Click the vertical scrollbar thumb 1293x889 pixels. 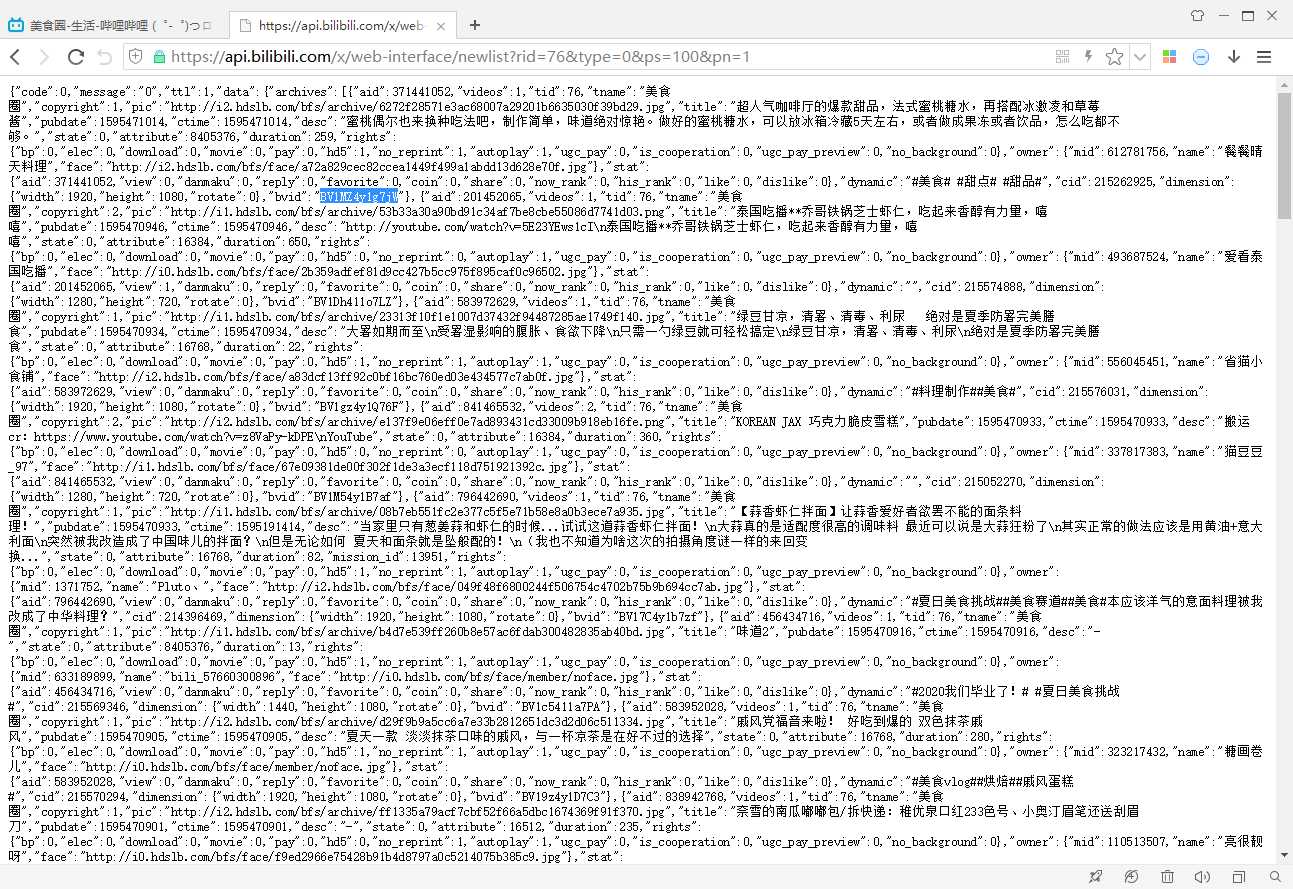1285,154
